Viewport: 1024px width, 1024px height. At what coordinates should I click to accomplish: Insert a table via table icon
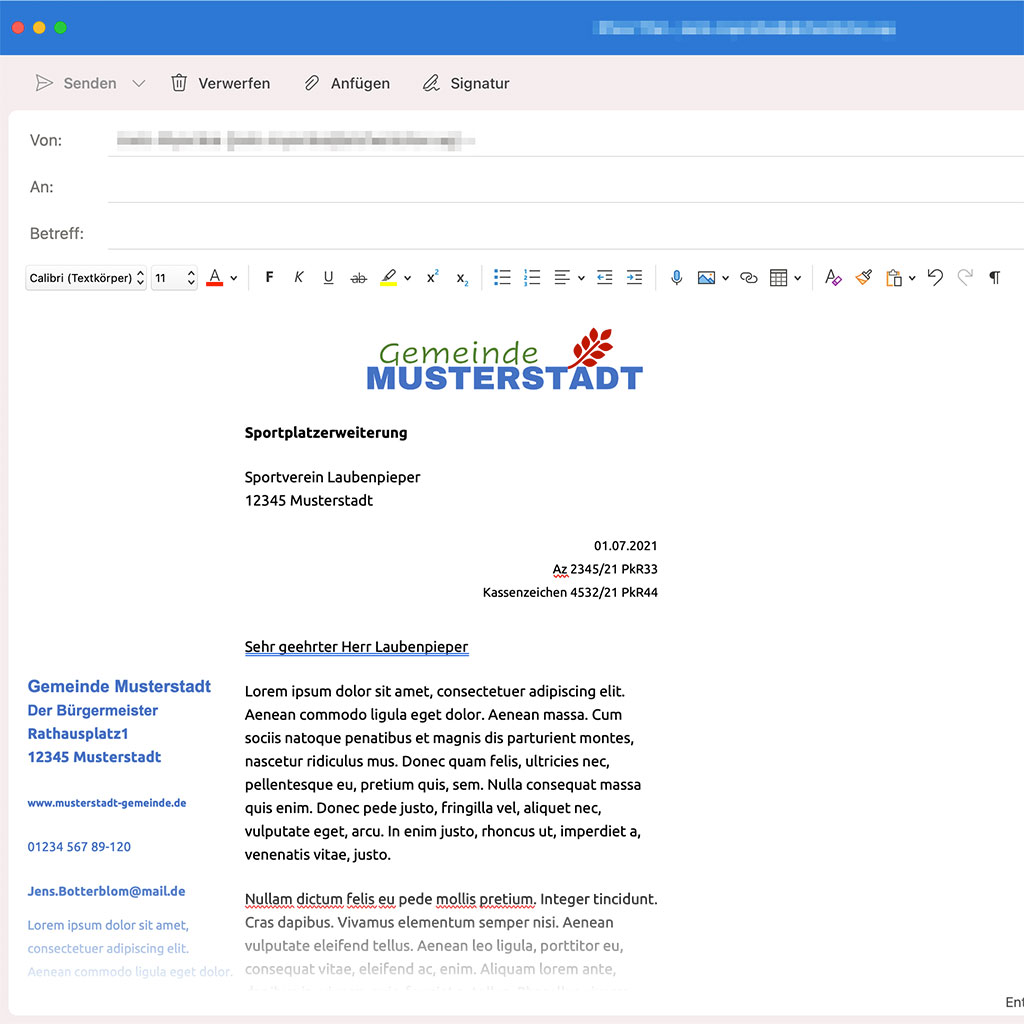778,278
